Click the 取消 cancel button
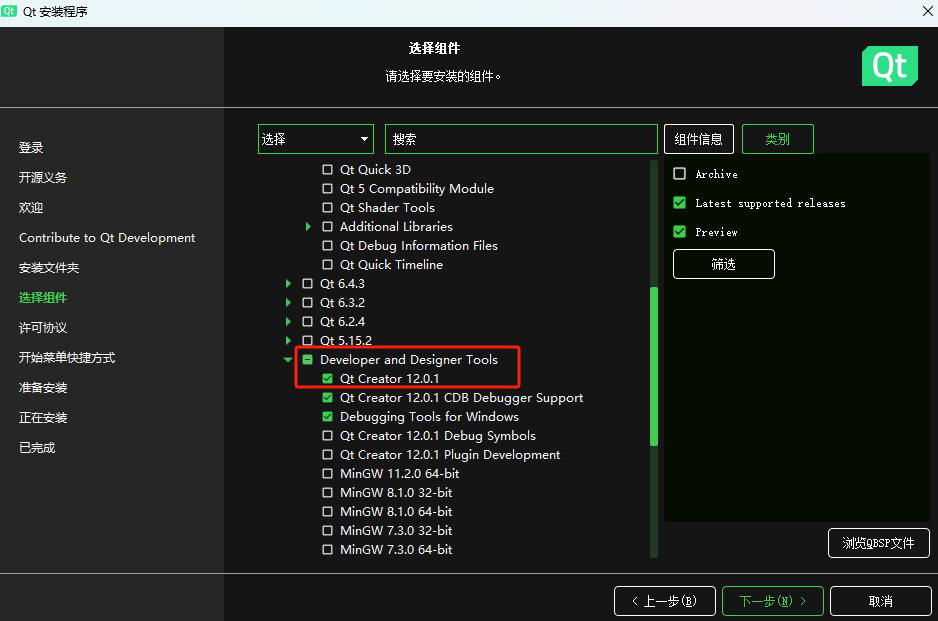 tap(881, 601)
